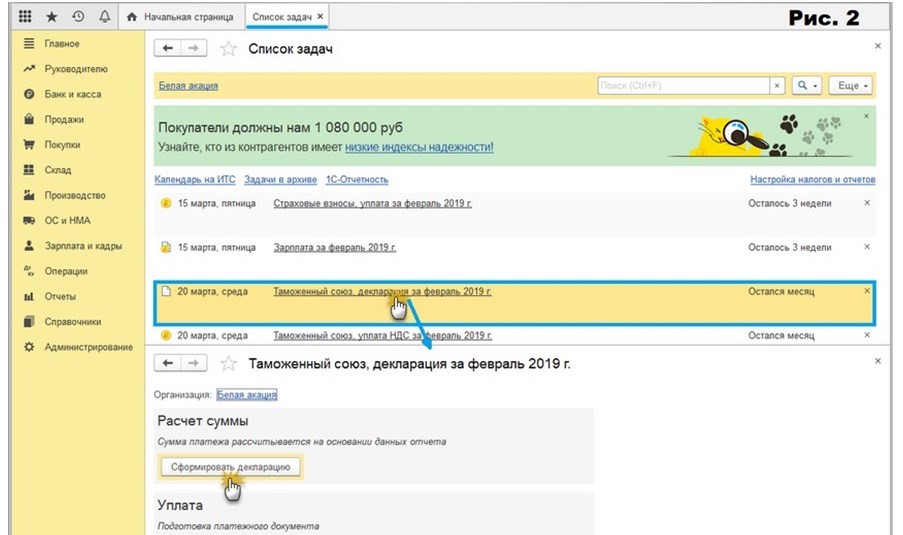The height and width of the screenshot is (535, 903).
Task: Follow the низкие индексы надежности link
Action: (x=419, y=147)
